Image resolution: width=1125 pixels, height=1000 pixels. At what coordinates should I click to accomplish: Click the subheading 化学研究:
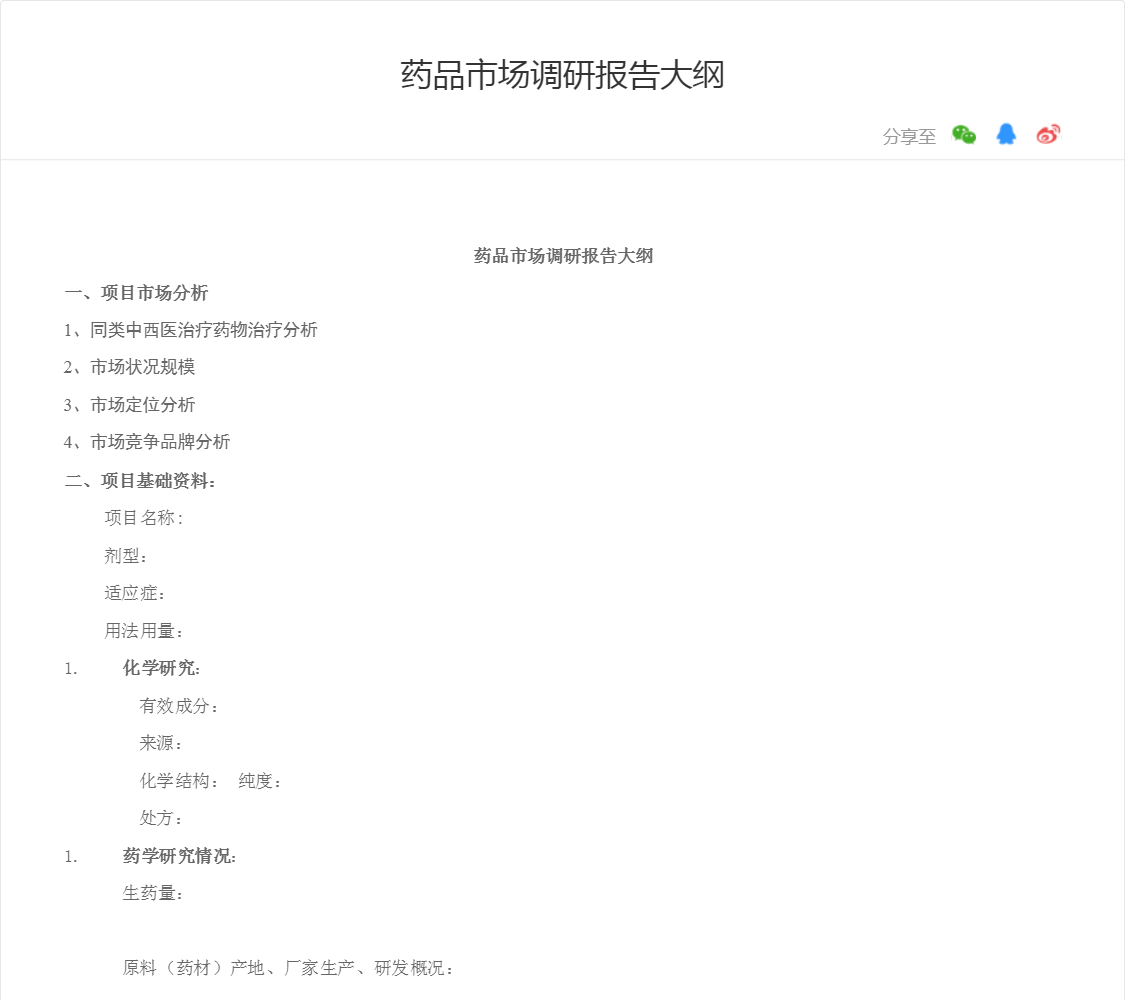[161, 668]
